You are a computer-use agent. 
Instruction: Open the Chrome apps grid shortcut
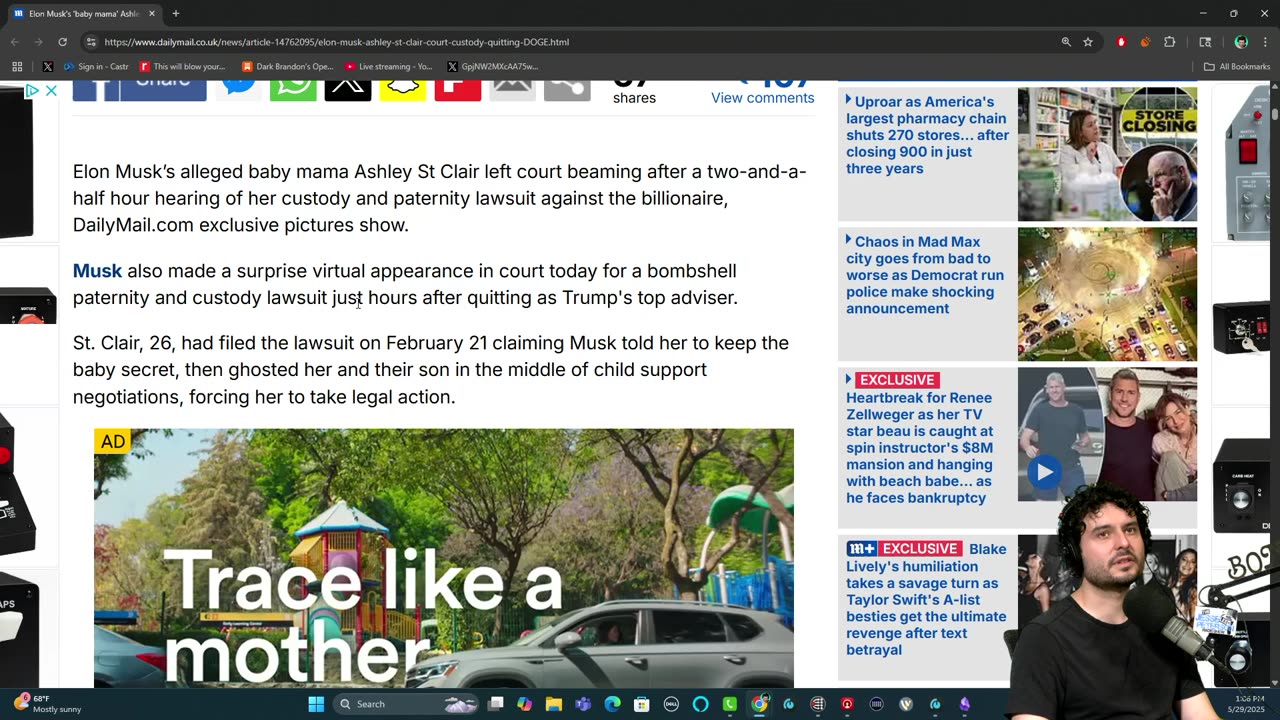coord(17,67)
